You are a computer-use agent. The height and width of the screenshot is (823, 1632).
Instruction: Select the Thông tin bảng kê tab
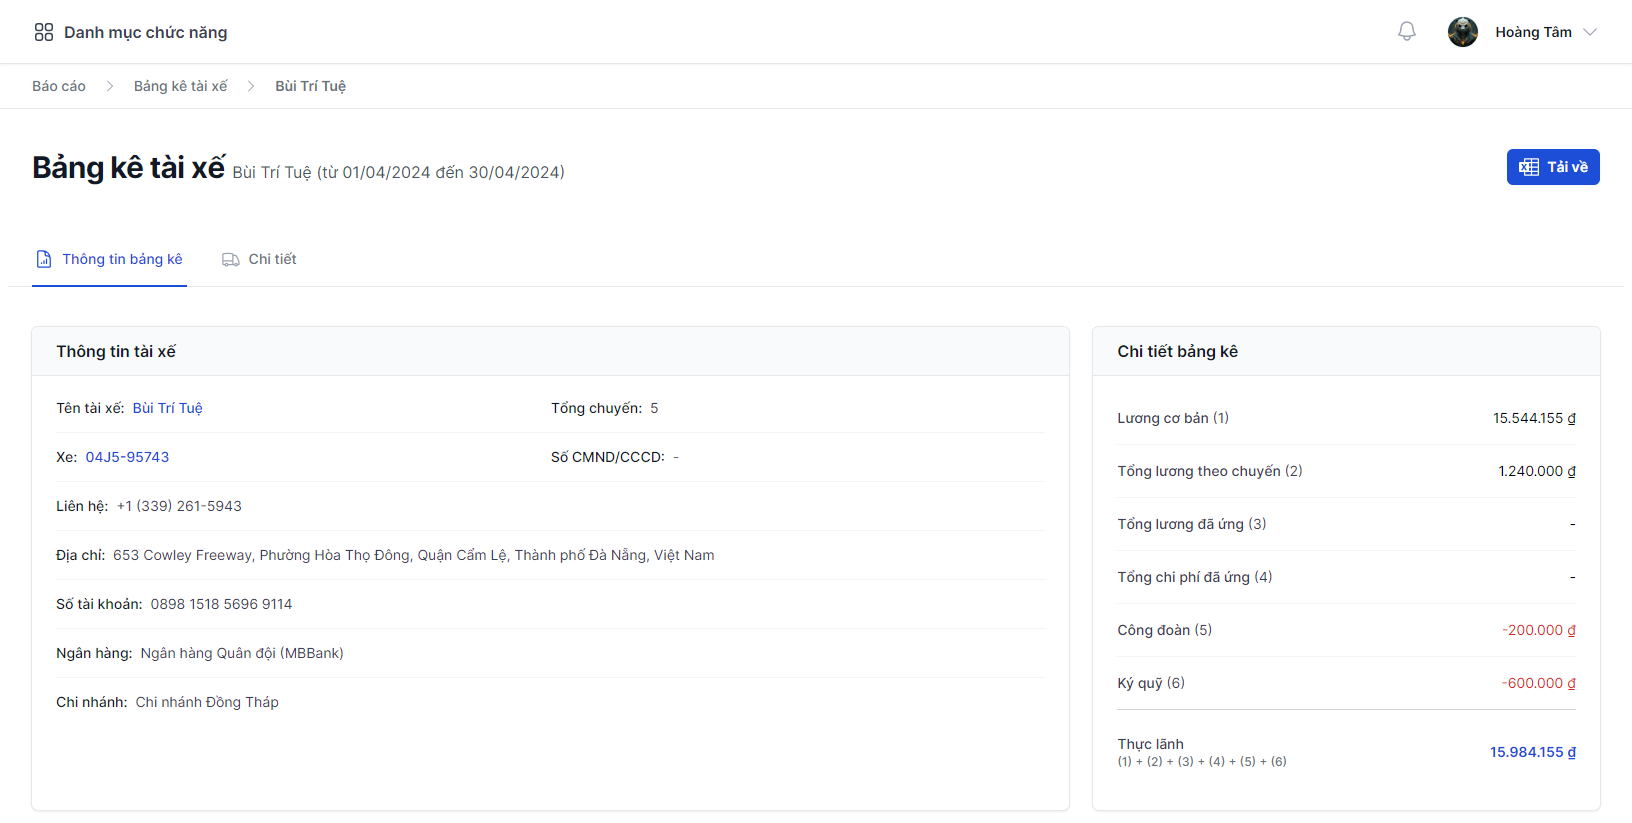coord(122,259)
